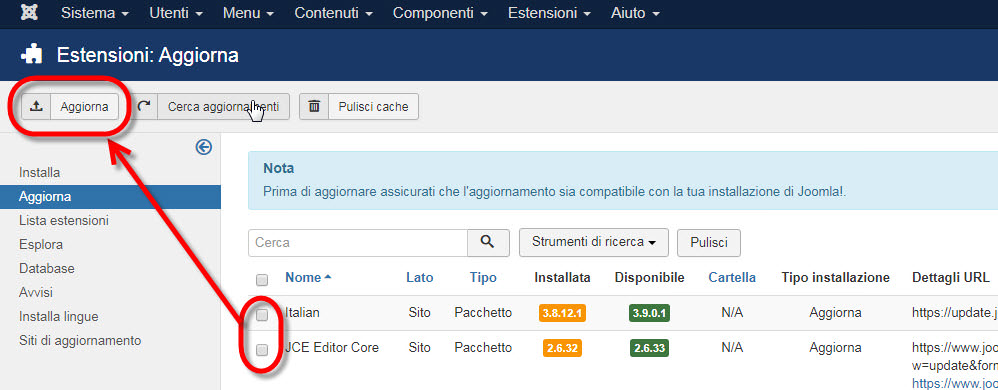Viewport: 998px width, 390px height.
Task: Open Avvisi in the sidebar
Action: coord(36,293)
